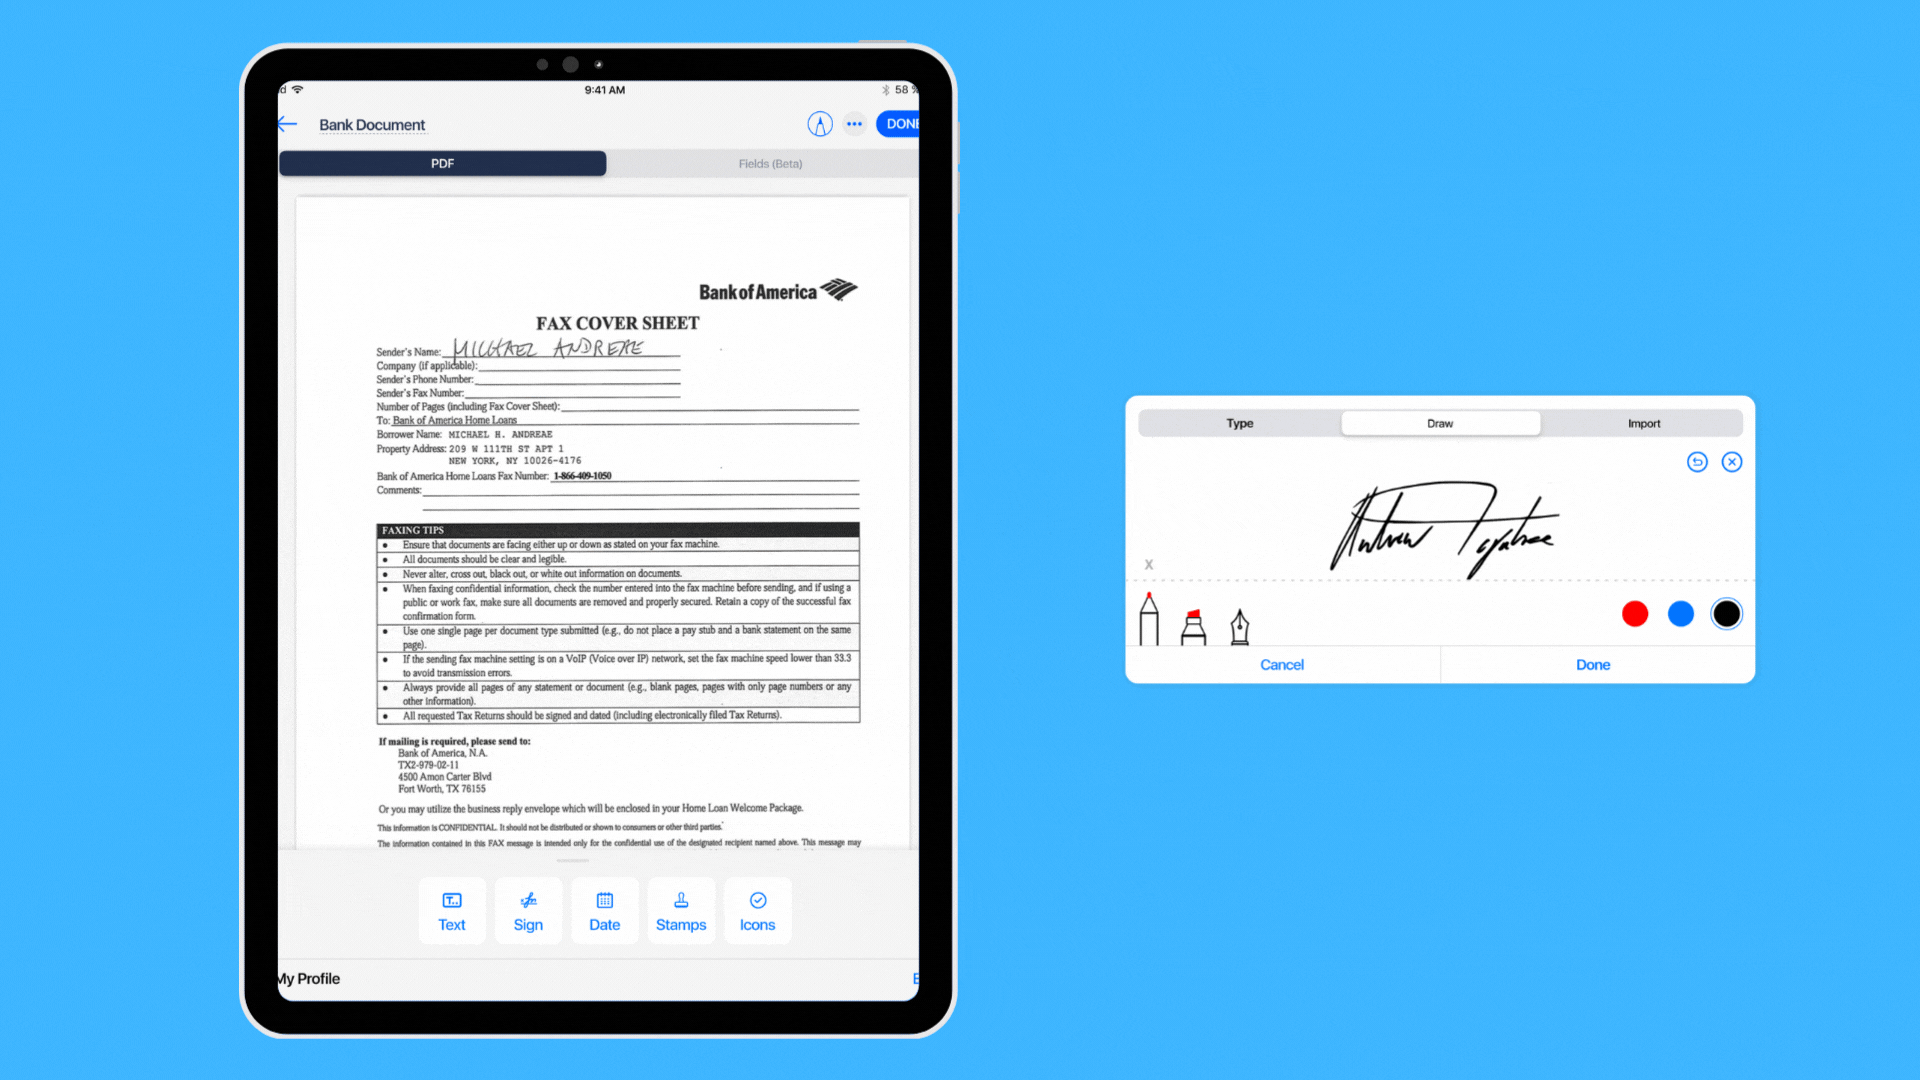Tap the Sign tool in toolbar
The height and width of the screenshot is (1080, 1920).
(x=527, y=910)
